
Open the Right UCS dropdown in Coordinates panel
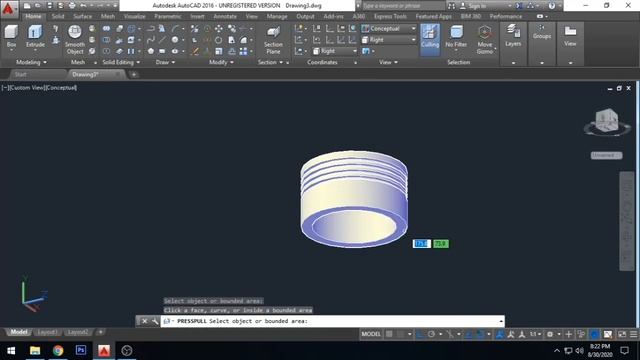[x=335, y=51]
